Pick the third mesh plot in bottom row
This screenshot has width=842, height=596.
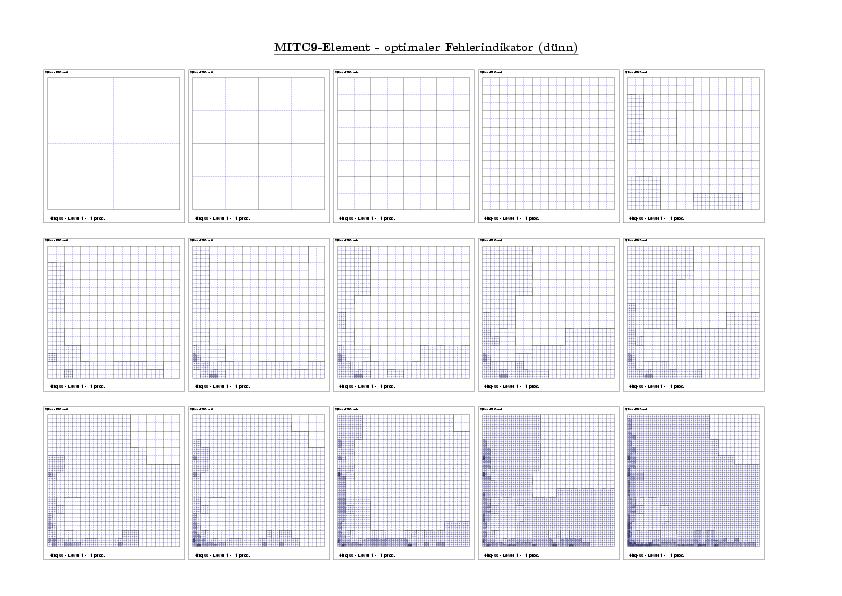403,480
